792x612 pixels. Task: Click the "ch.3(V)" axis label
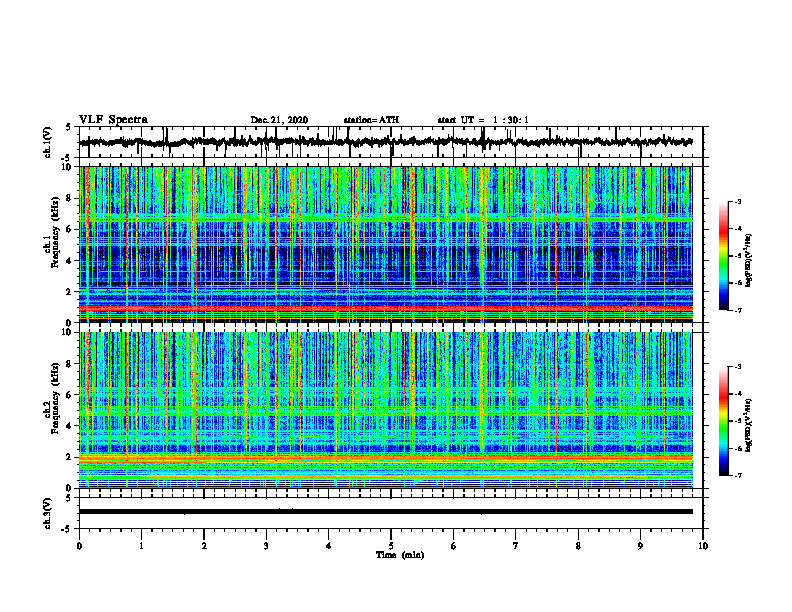47,514
